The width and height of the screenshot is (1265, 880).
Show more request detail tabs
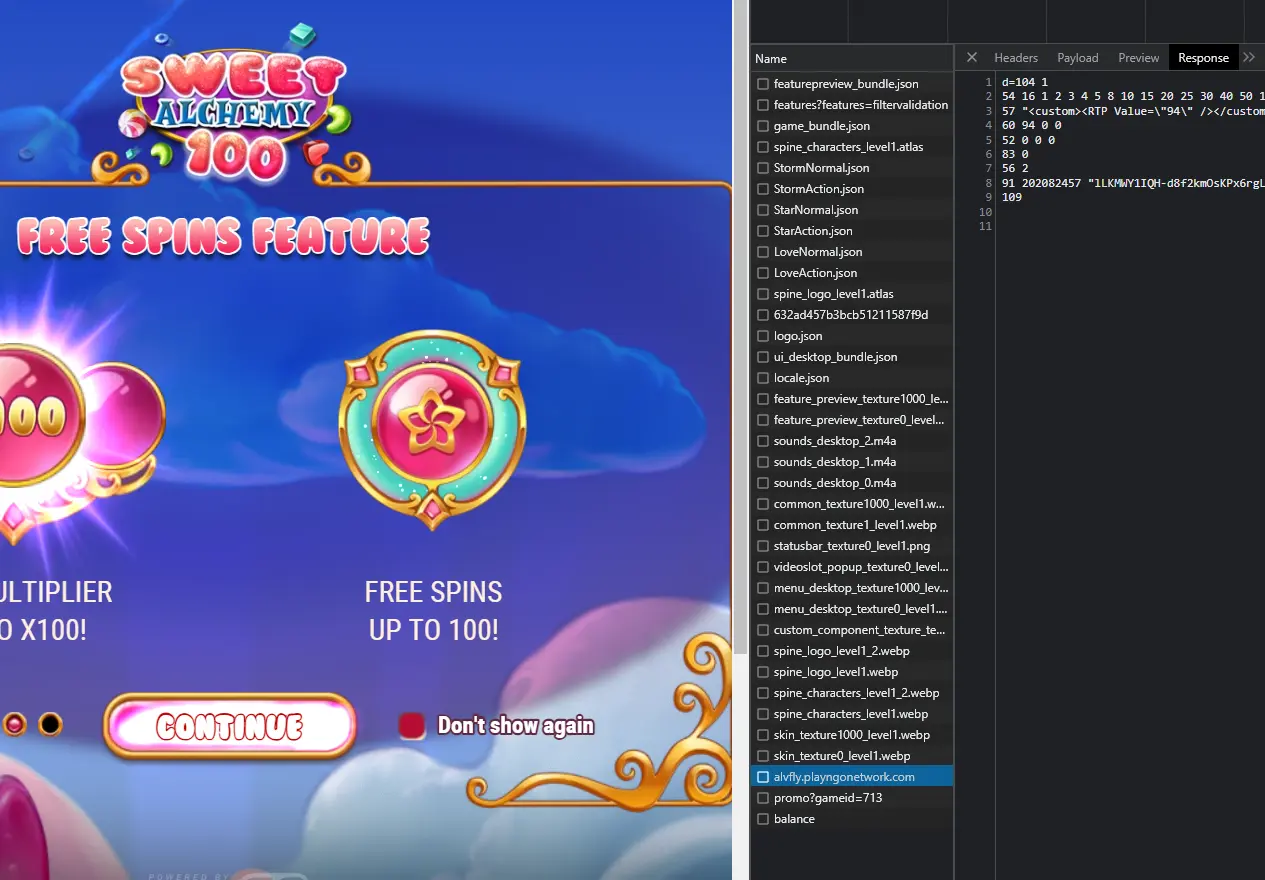click(1249, 58)
